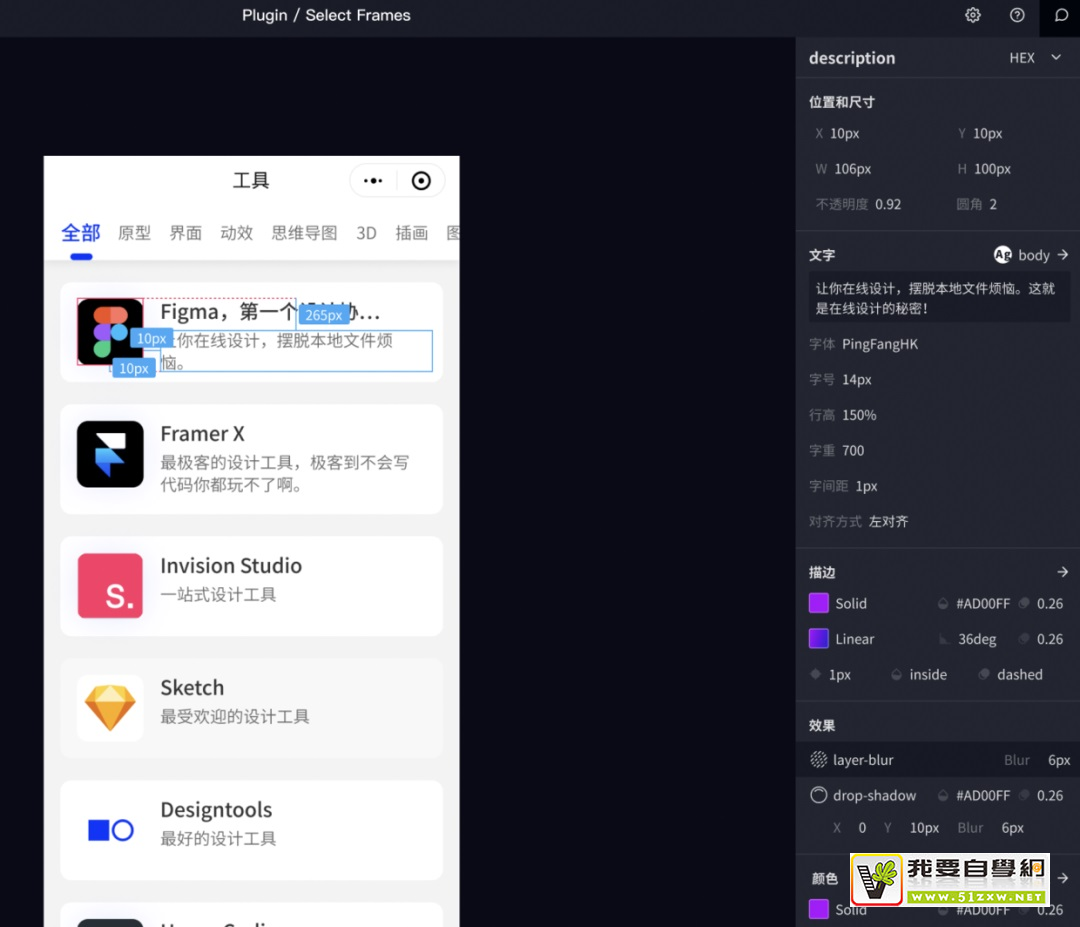1080x927 pixels.
Task: Click the Ag text-style icon next to body
Action: (x=1003, y=255)
